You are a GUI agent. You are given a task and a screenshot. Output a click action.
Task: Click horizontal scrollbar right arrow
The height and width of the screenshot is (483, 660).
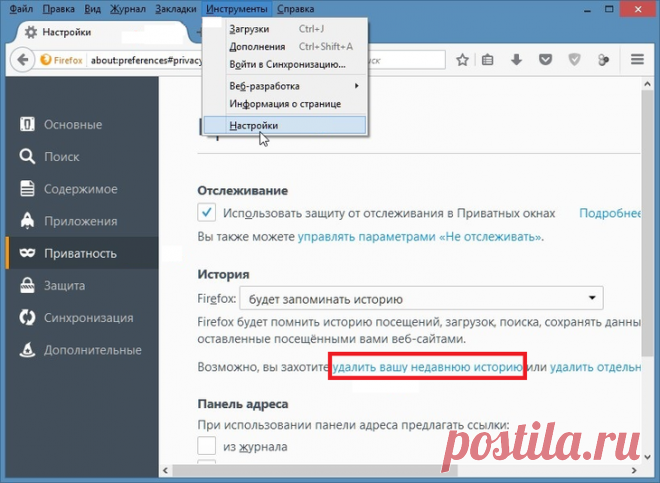634,470
